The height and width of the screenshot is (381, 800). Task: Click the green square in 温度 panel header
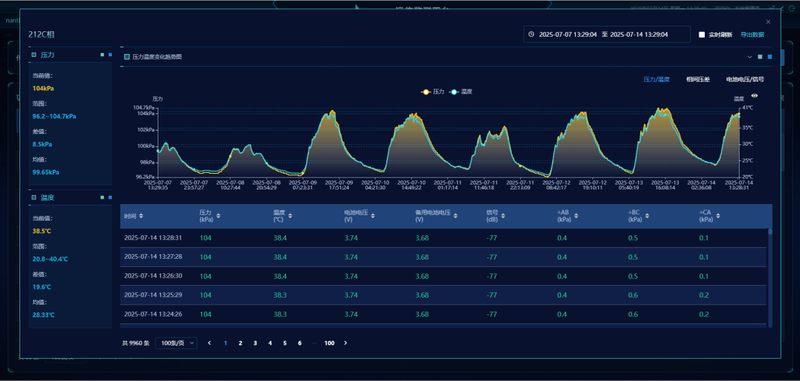(102, 197)
